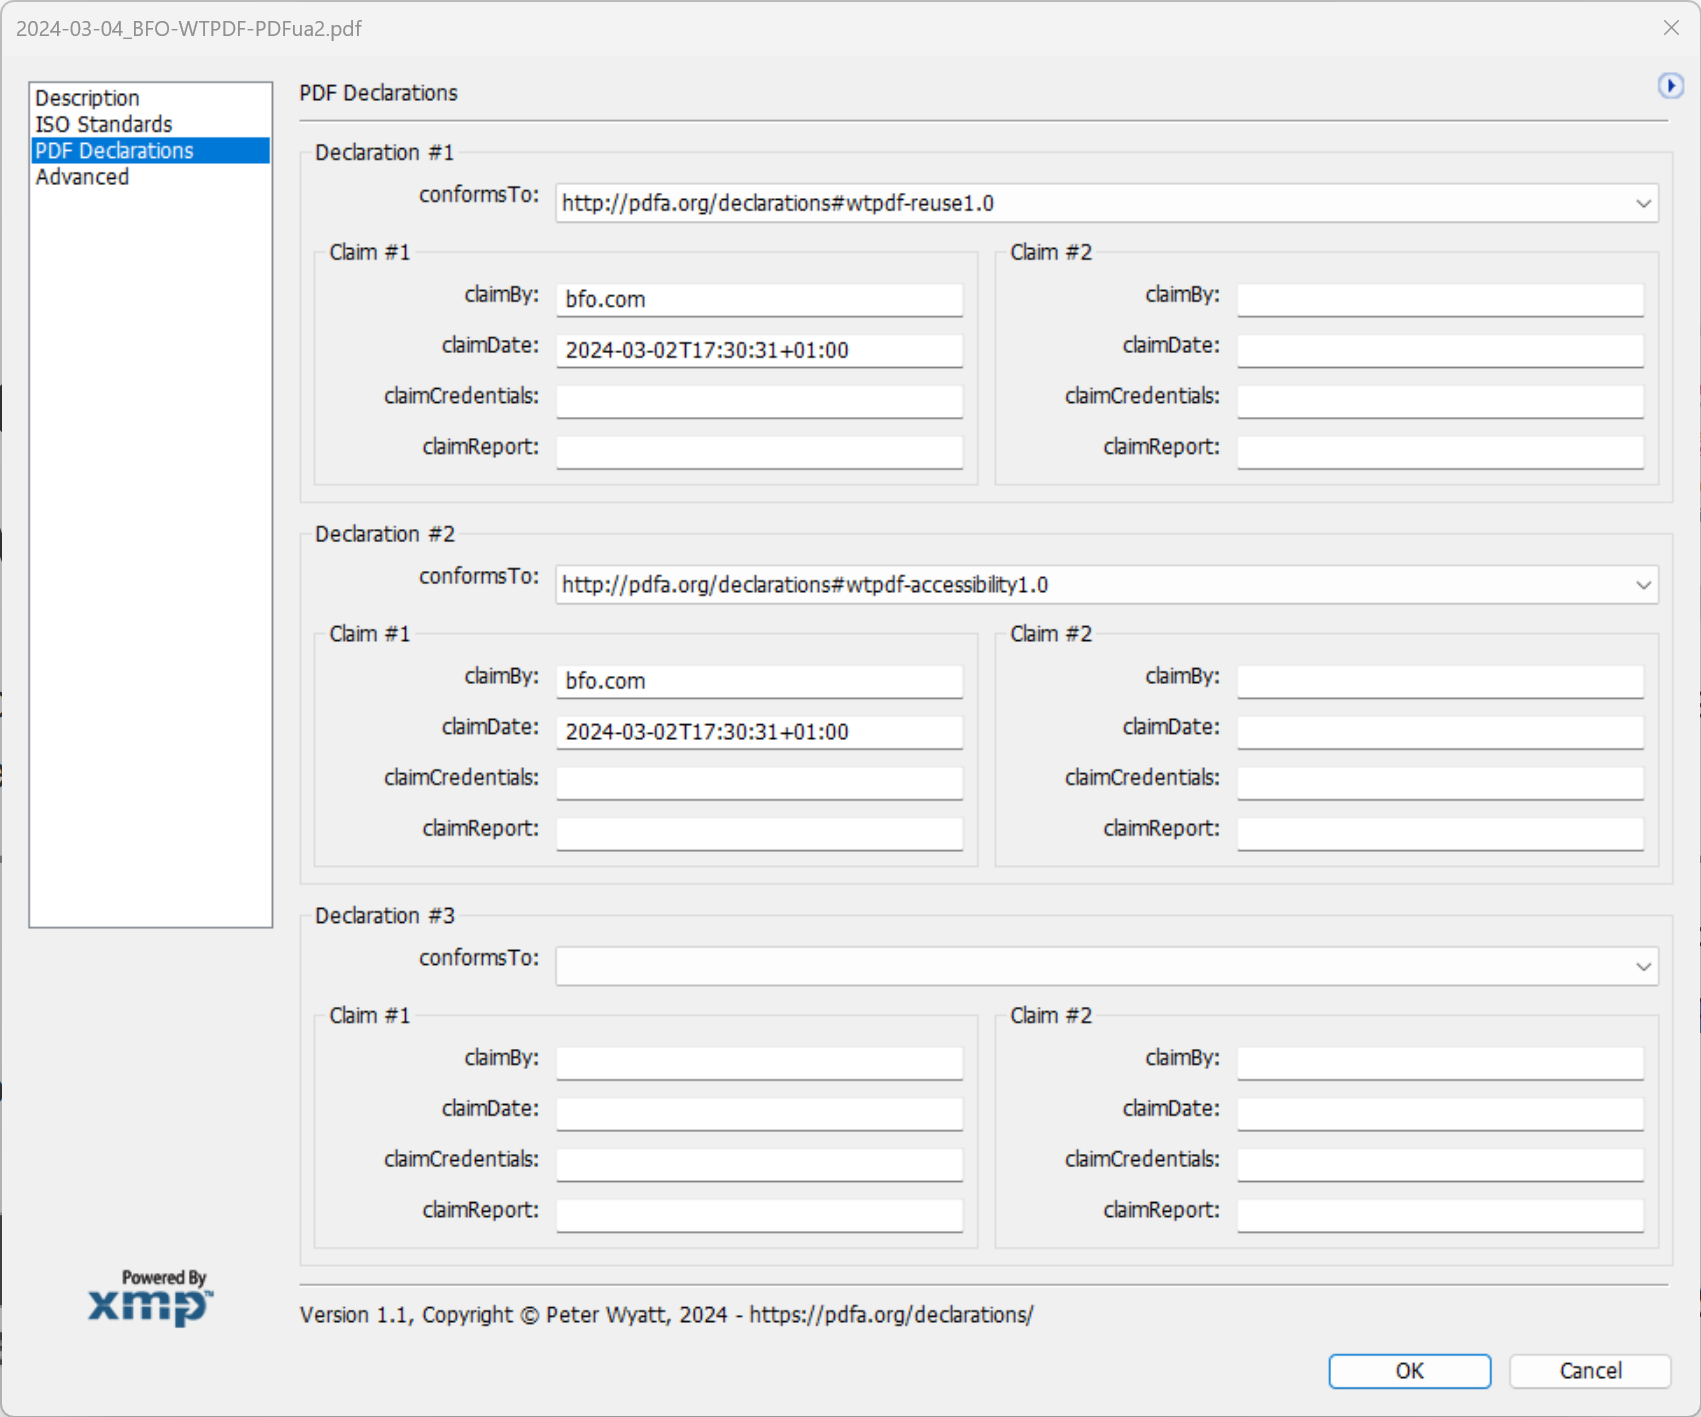1701x1417 pixels.
Task: Click the claimBy field of Declaration #2 Claim #2
Action: point(1439,680)
